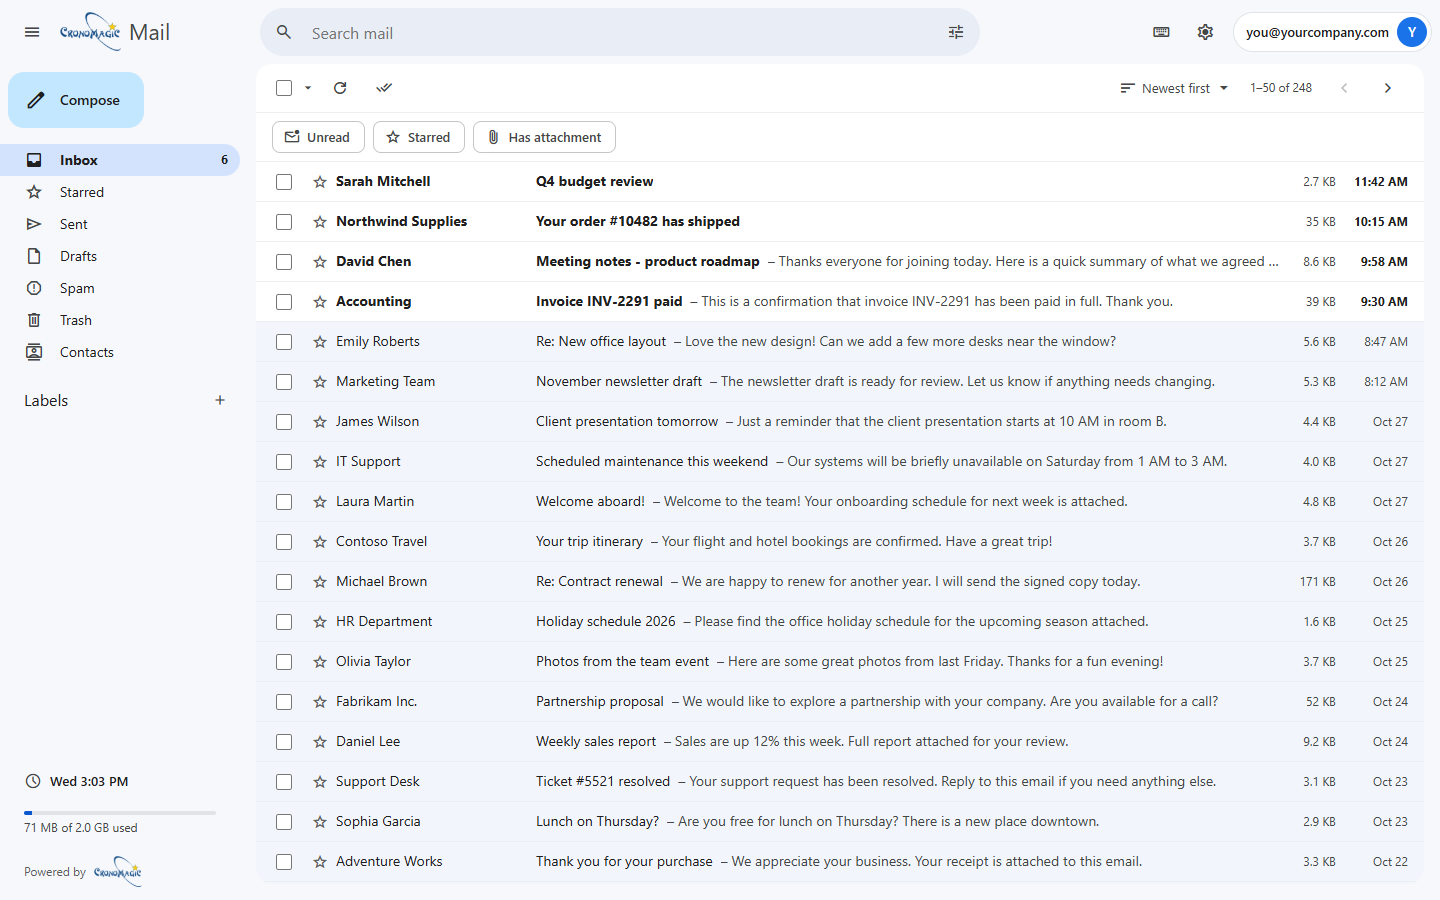
Task: Check the David Chen message checkbox
Action: [x=284, y=262]
